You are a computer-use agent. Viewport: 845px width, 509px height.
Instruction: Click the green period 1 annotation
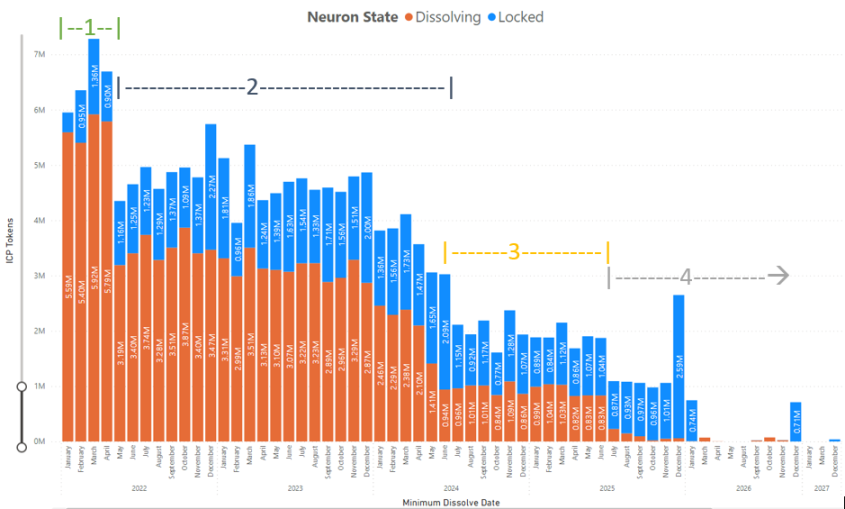coord(89,29)
